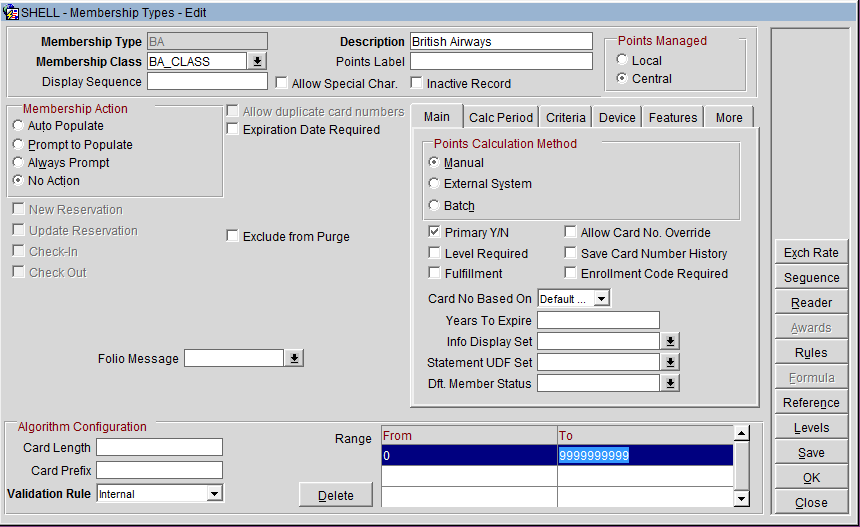Open the Membership Class lookup arrow
Viewport: 860px width, 527px height.
[258, 62]
